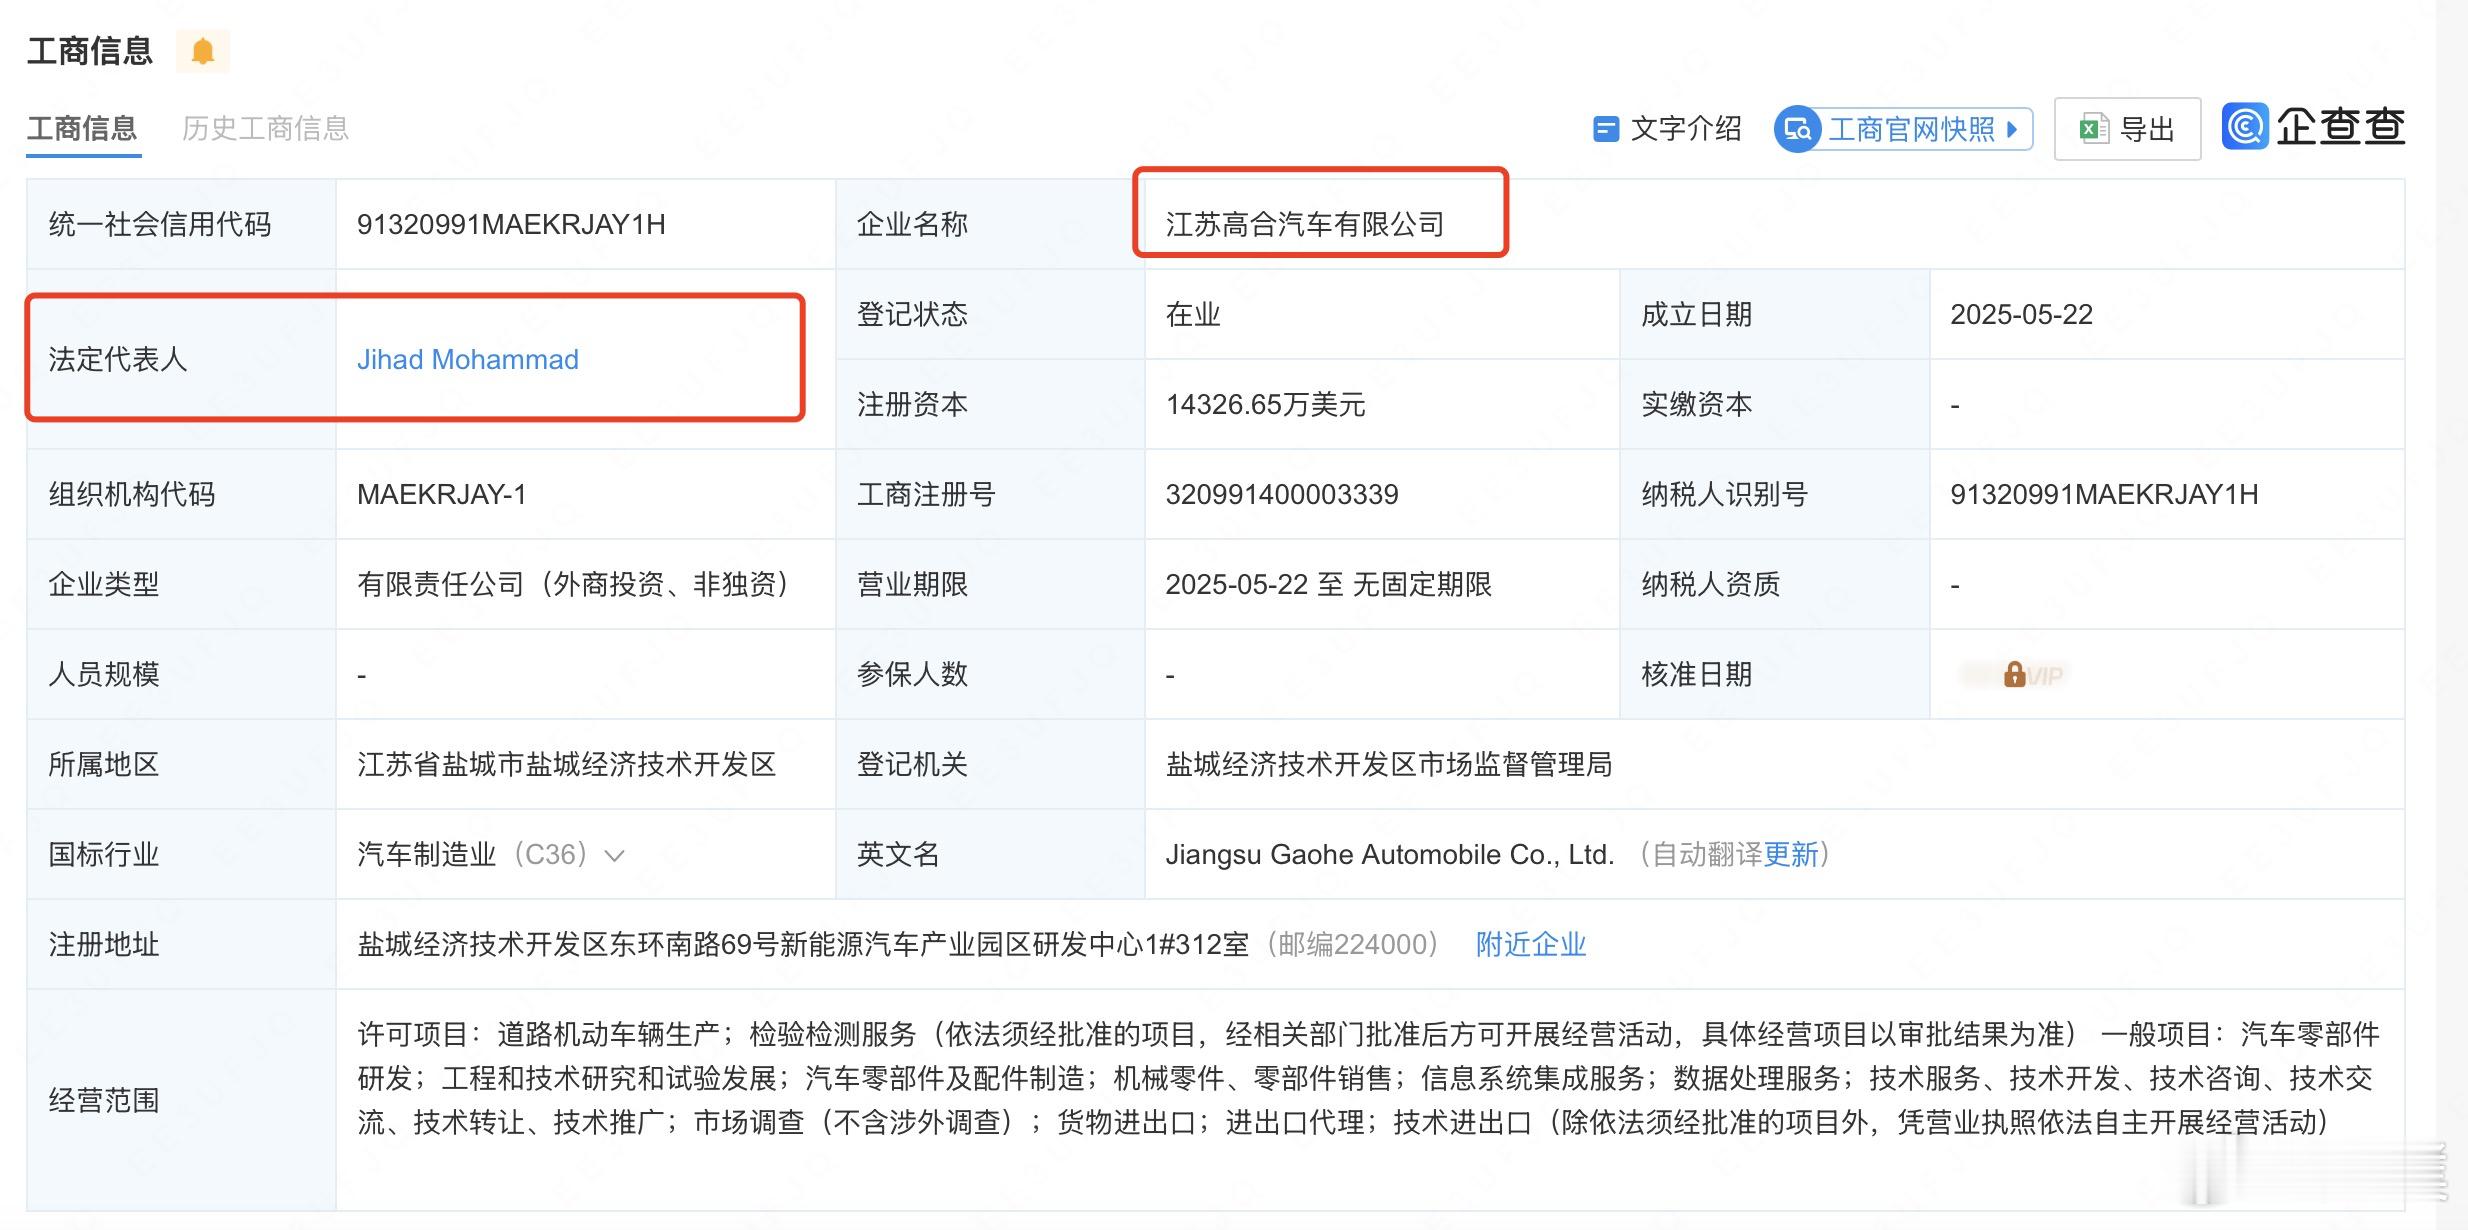Click the 实缴资本 label cell
The image size is (2468, 1230).
pos(1774,405)
